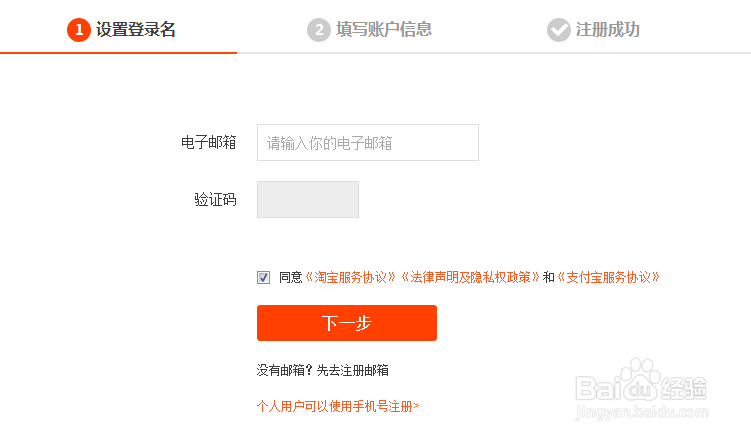Open the 法律声明及隐私权政策 link
The width and height of the screenshot is (751, 438).
tap(470, 277)
